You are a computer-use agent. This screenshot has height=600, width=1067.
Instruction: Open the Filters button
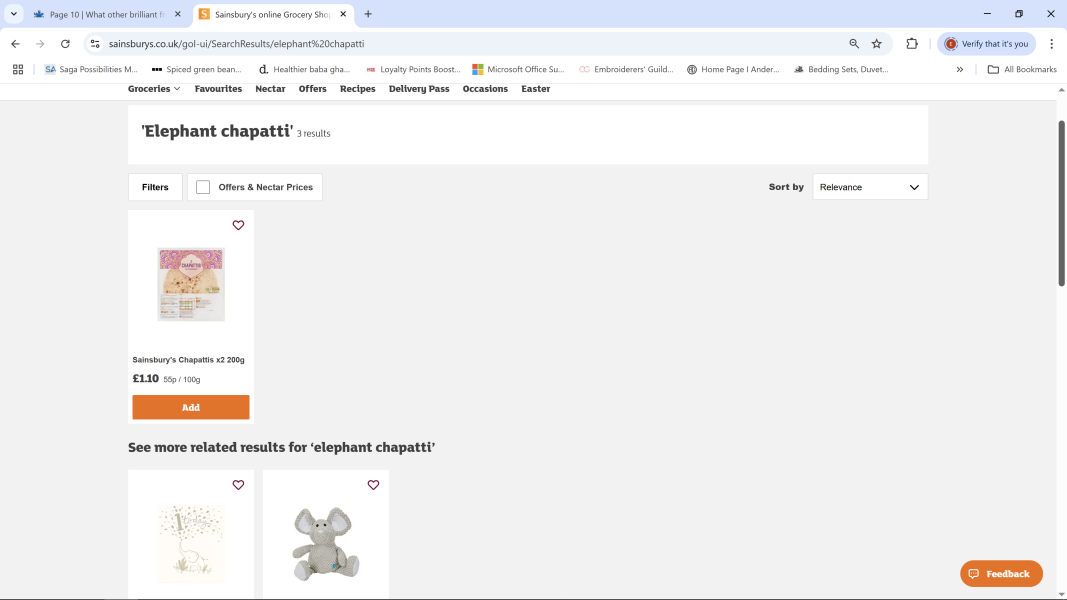[155, 187]
